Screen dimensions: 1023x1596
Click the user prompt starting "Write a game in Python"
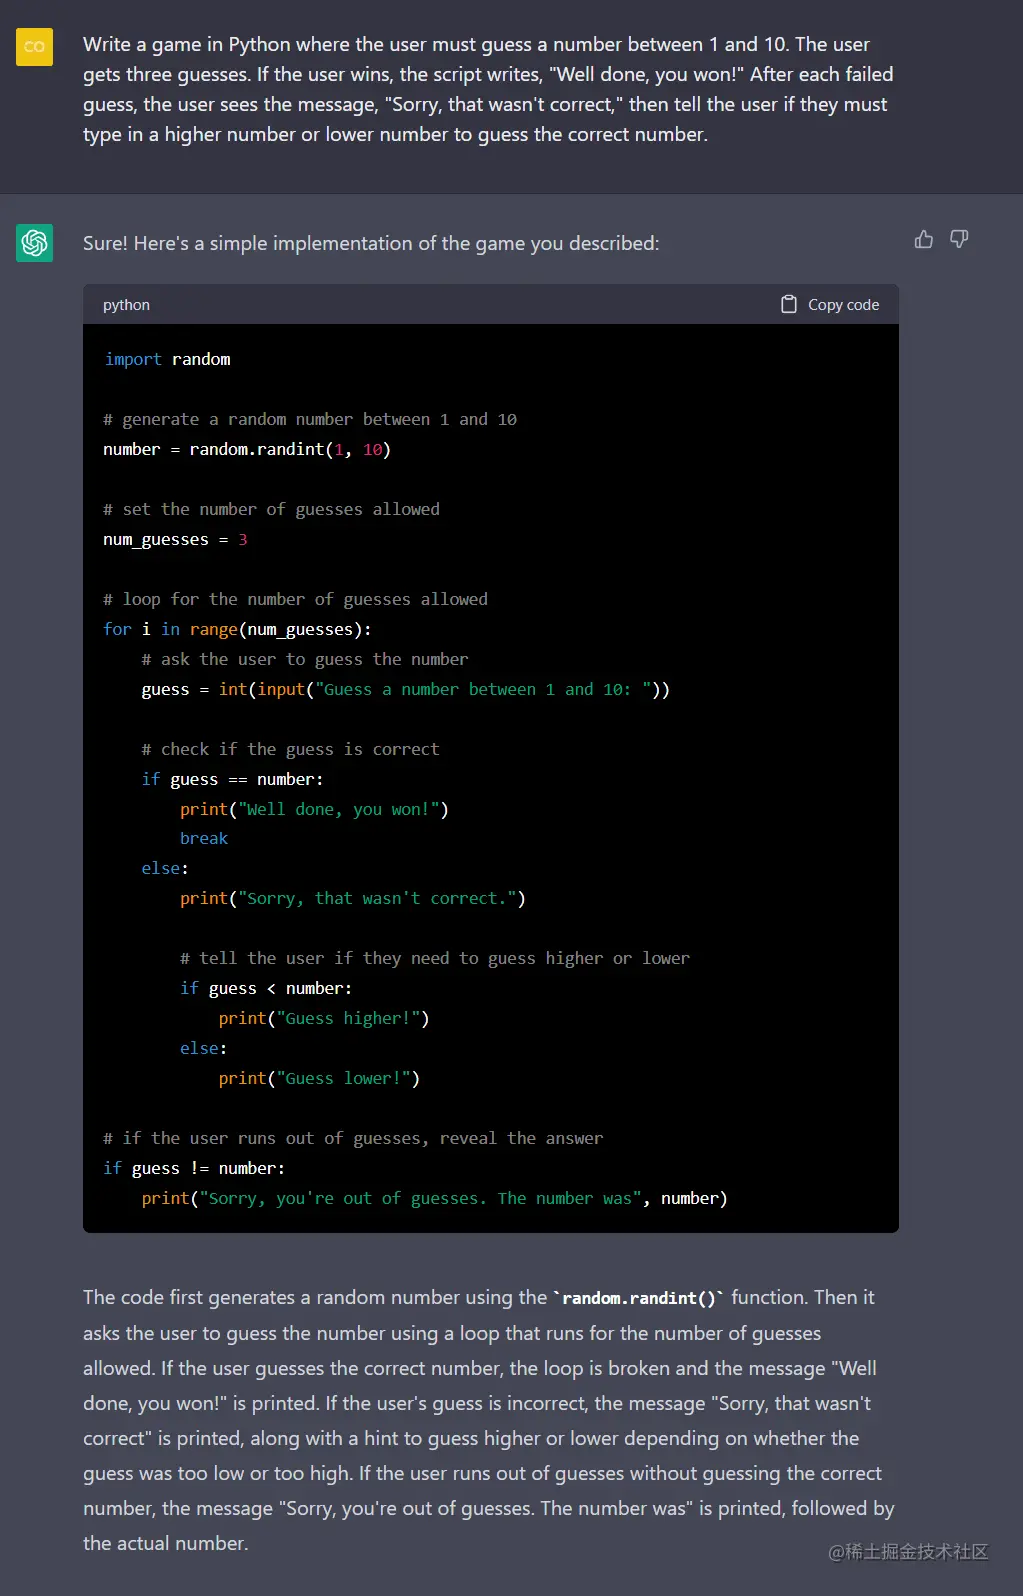point(488,89)
